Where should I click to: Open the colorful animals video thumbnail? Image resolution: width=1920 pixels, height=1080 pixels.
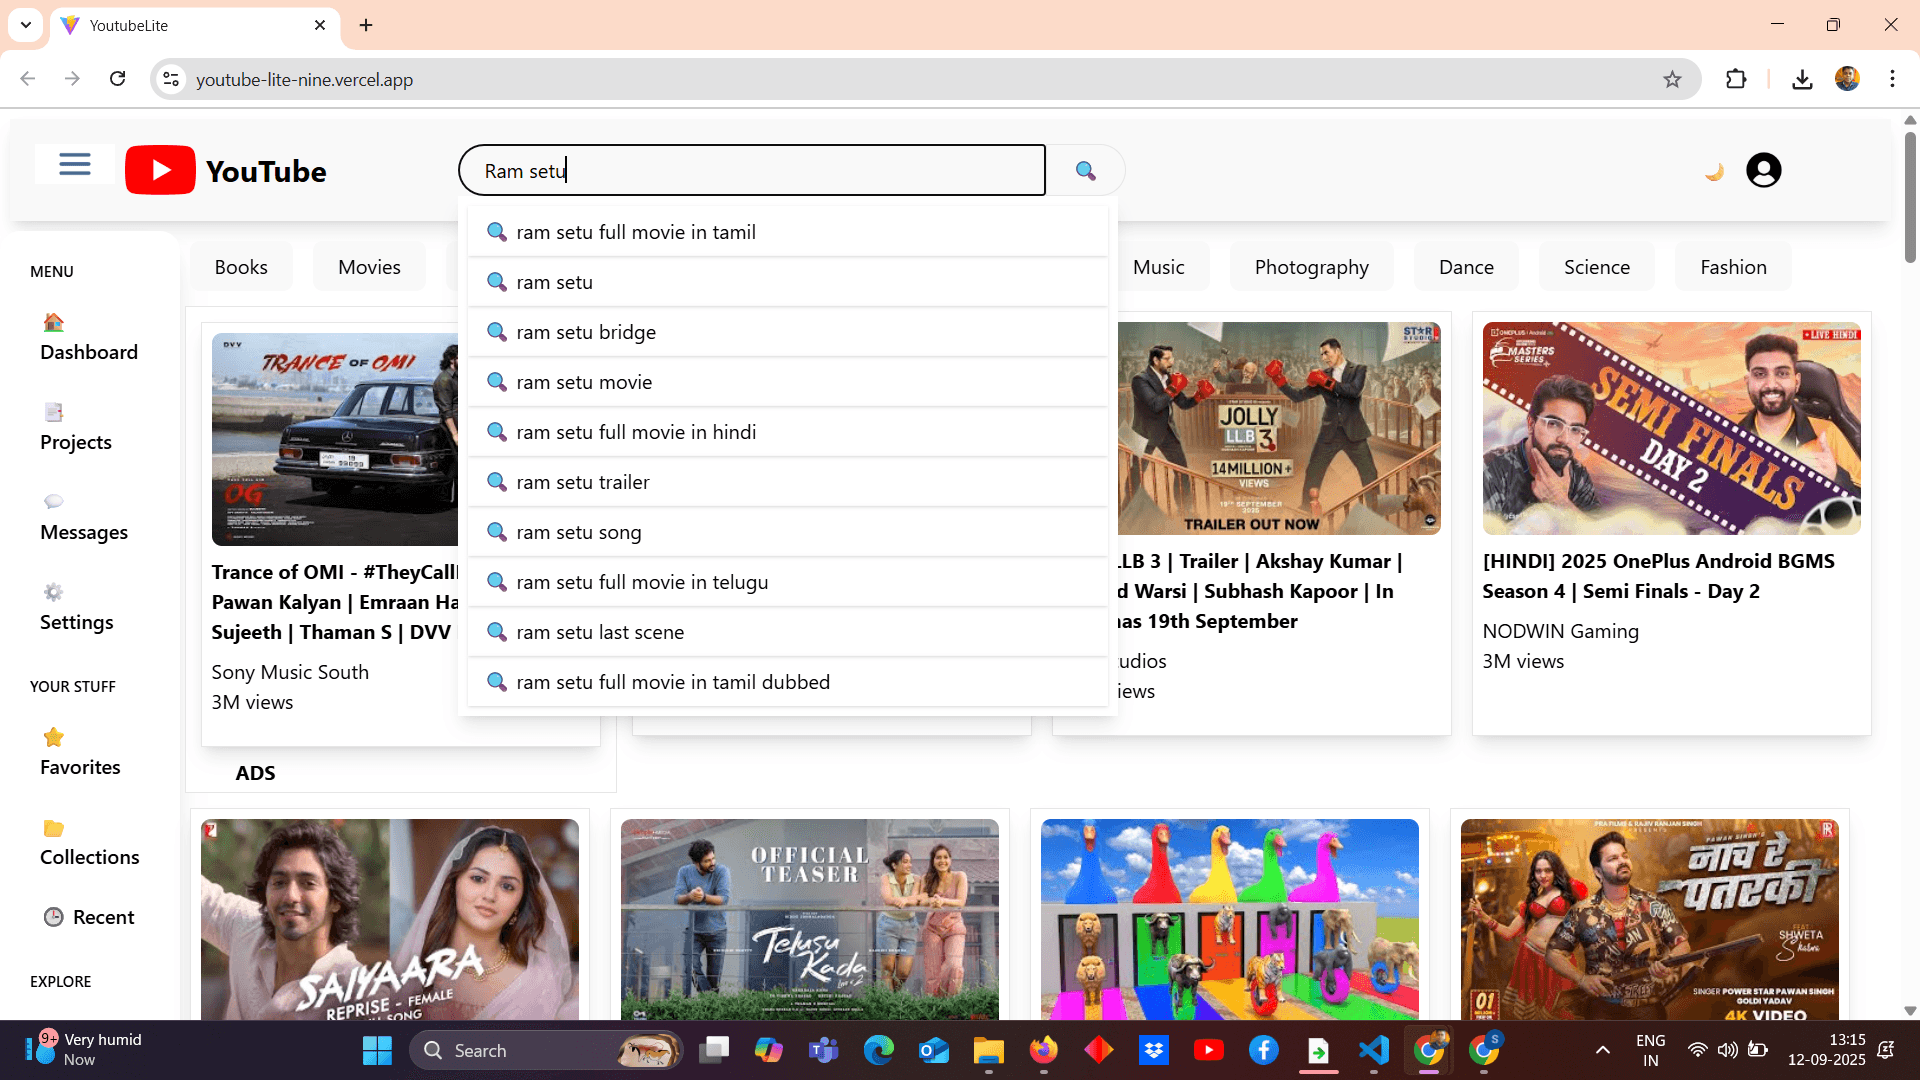point(1230,919)
